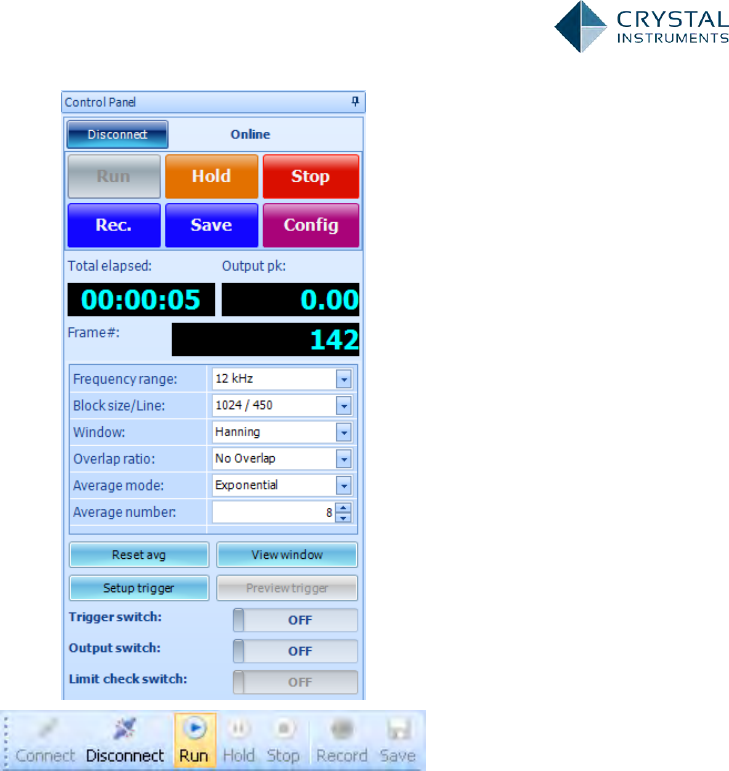Click the Total elapsed time display 00:00:05
This screenshot has height=771, width=729.
coord(141,299)
